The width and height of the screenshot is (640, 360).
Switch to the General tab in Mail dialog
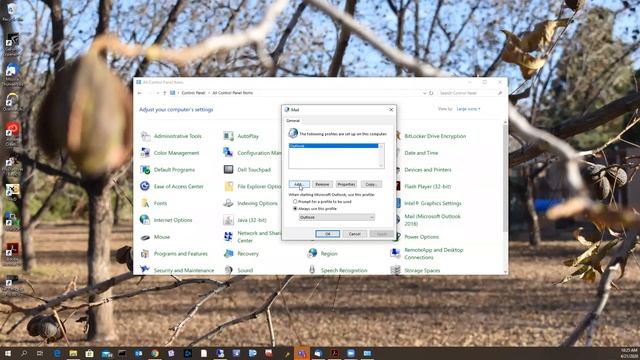click(293, 120)
